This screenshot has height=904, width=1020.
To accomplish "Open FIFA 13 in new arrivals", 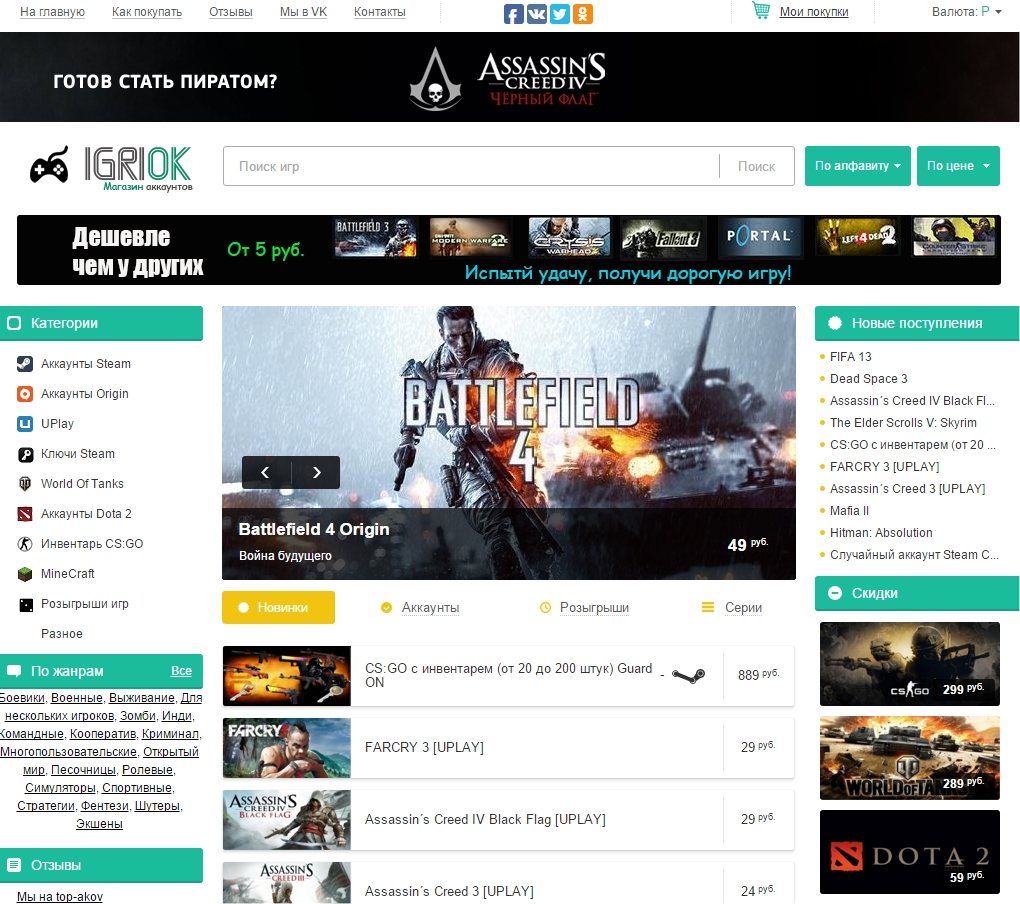I will (x=850, y=356).
